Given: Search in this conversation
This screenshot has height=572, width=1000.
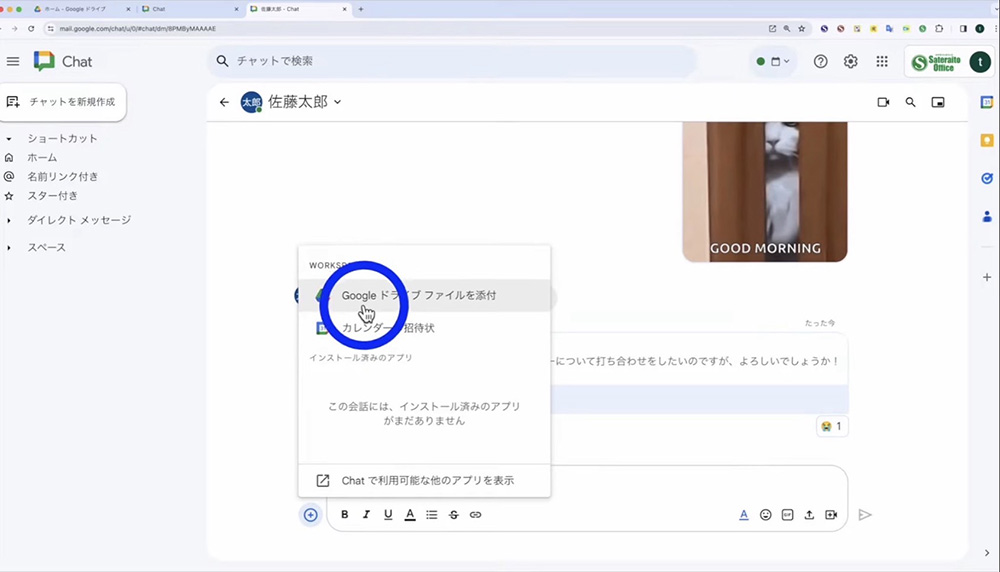Looking at the screenshot, I should (x=911, y=102).
